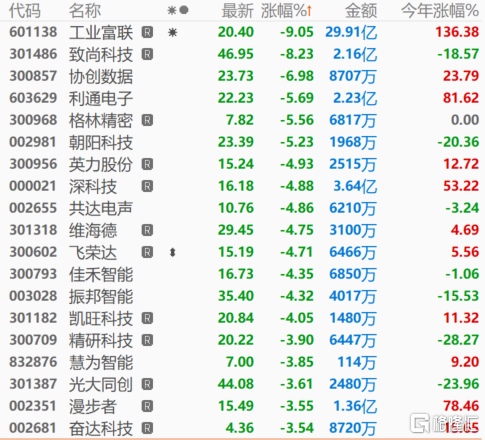Screen dimensions: 485x440
Task: Select the 共达电声 row
Action: tap(242, 208)
